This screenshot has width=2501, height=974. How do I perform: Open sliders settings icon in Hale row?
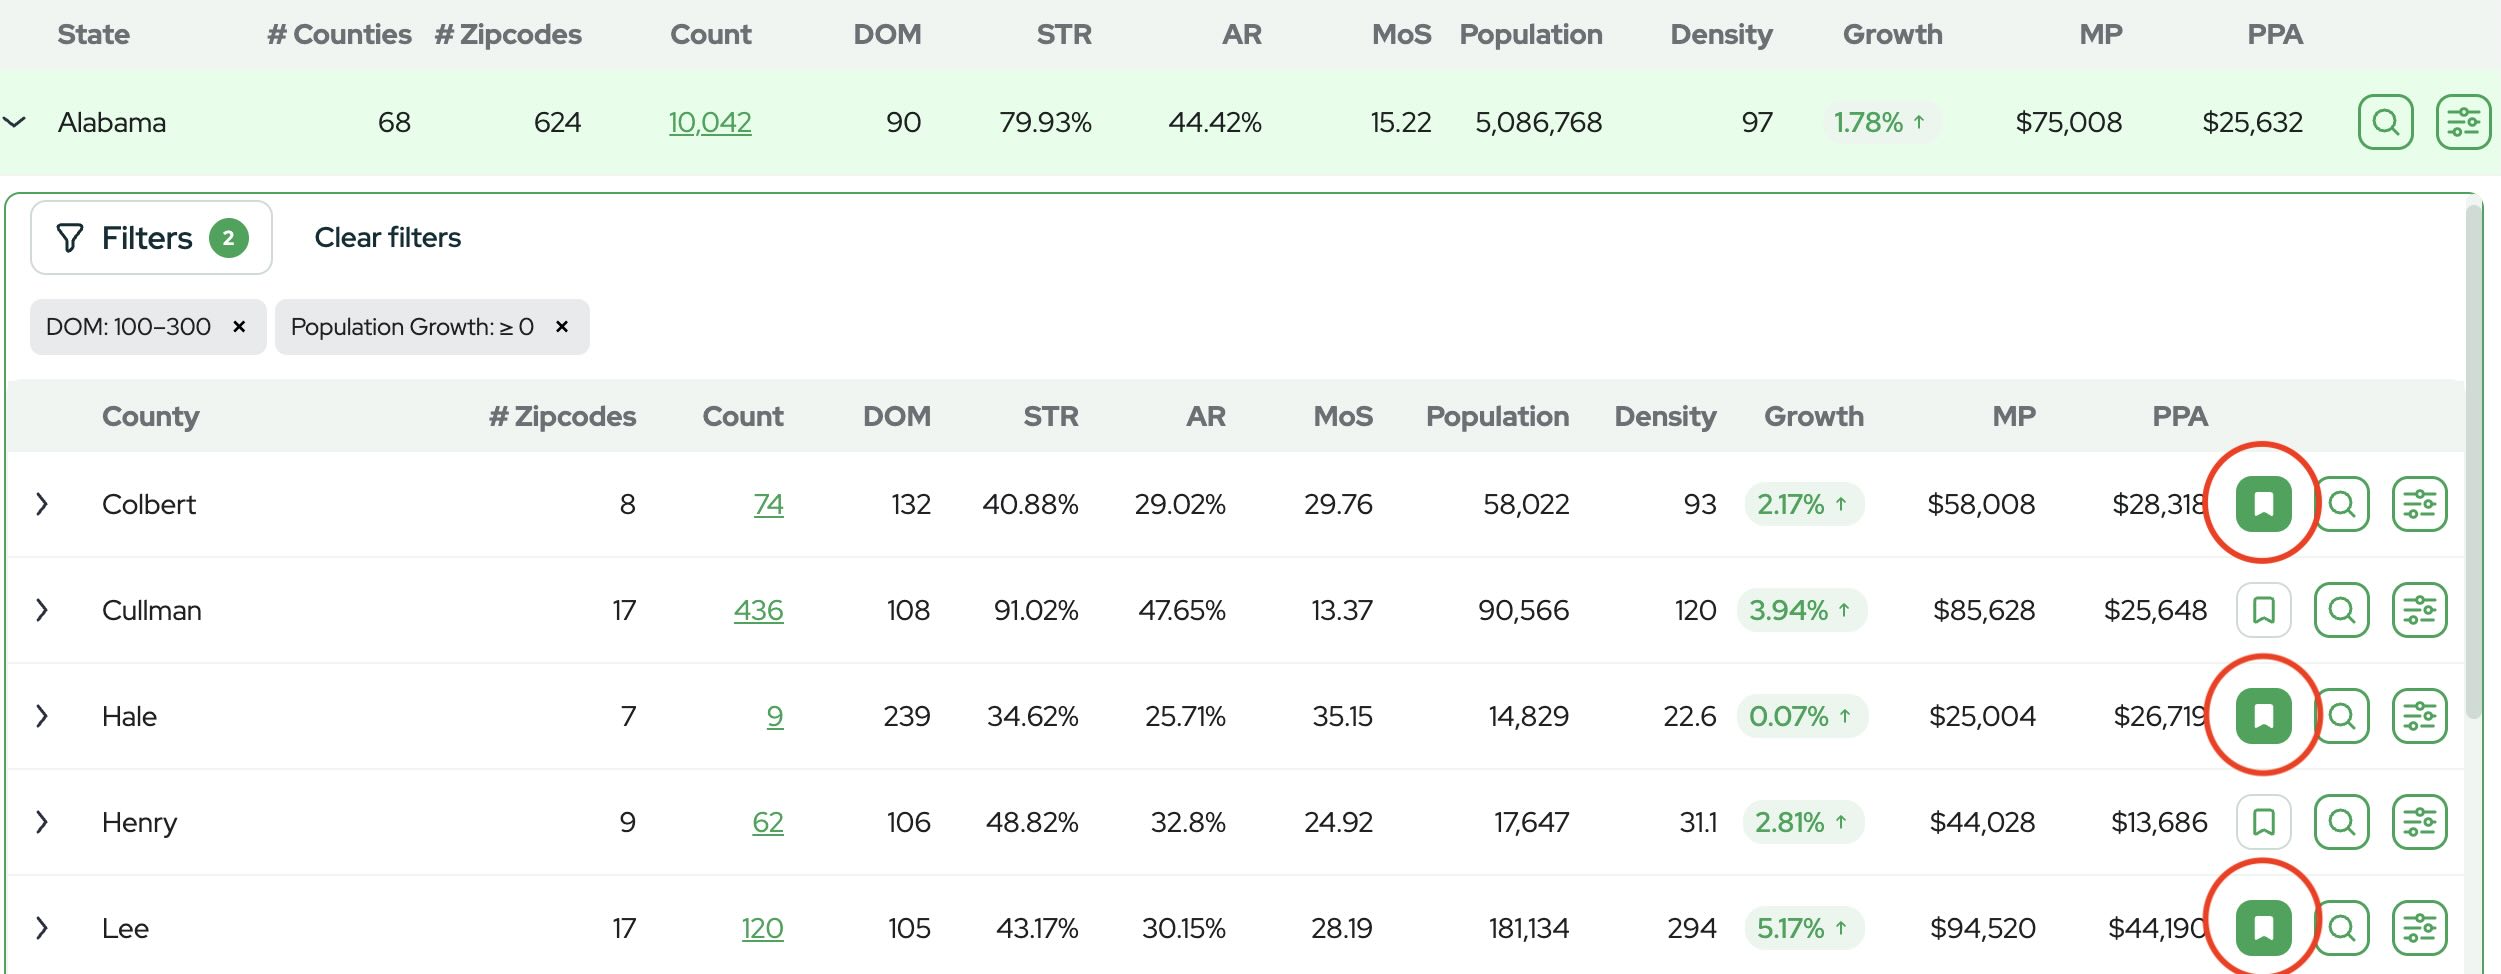click(2419, 716)
